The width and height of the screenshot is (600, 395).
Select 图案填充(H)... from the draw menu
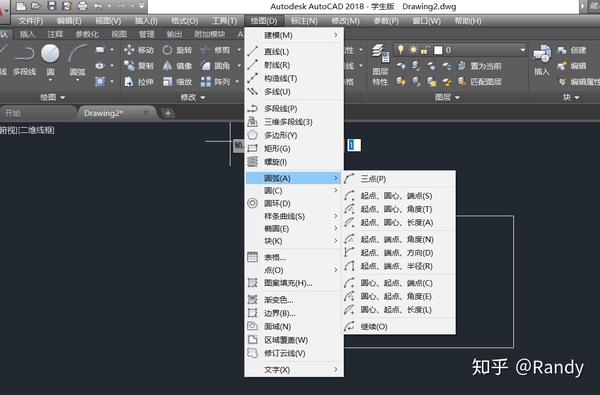coord(293,283)
